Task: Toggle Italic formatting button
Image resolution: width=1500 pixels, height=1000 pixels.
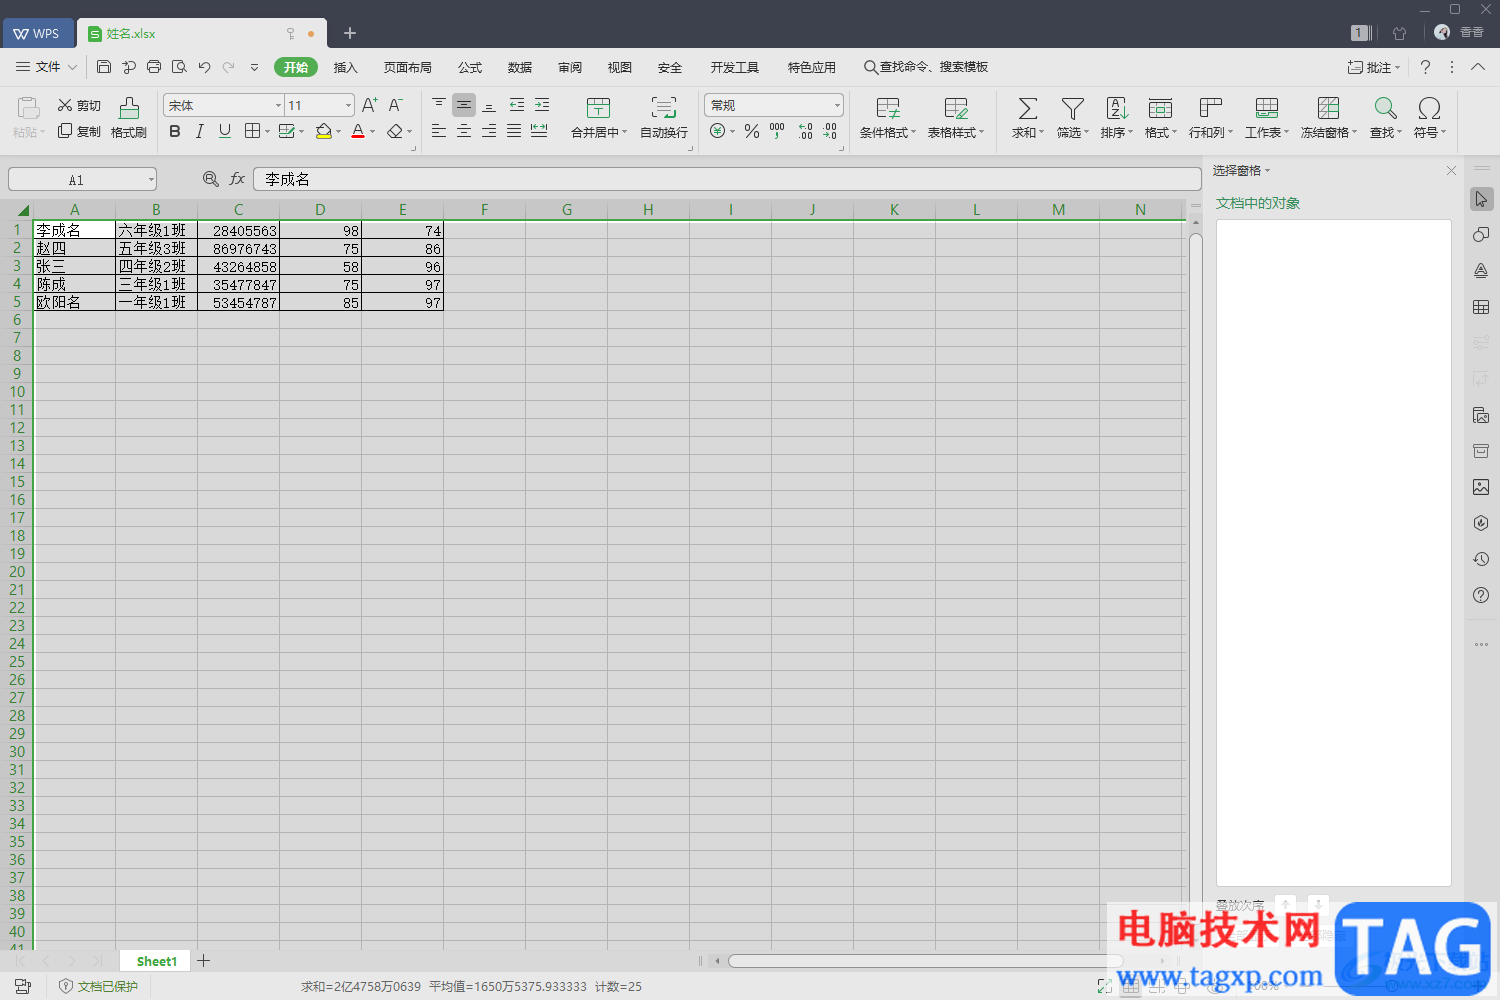Action: point(200,131)
